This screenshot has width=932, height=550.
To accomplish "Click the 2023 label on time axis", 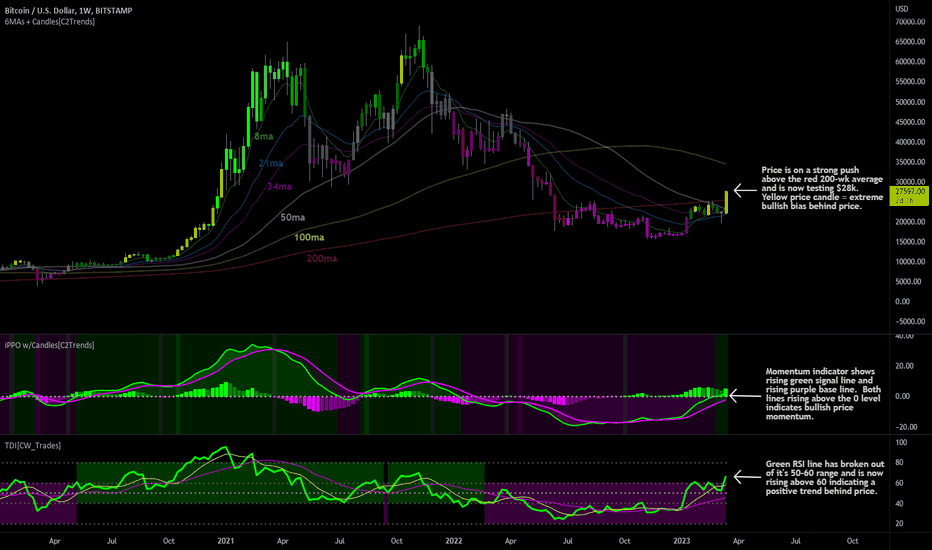I will [x=682, y=541].
